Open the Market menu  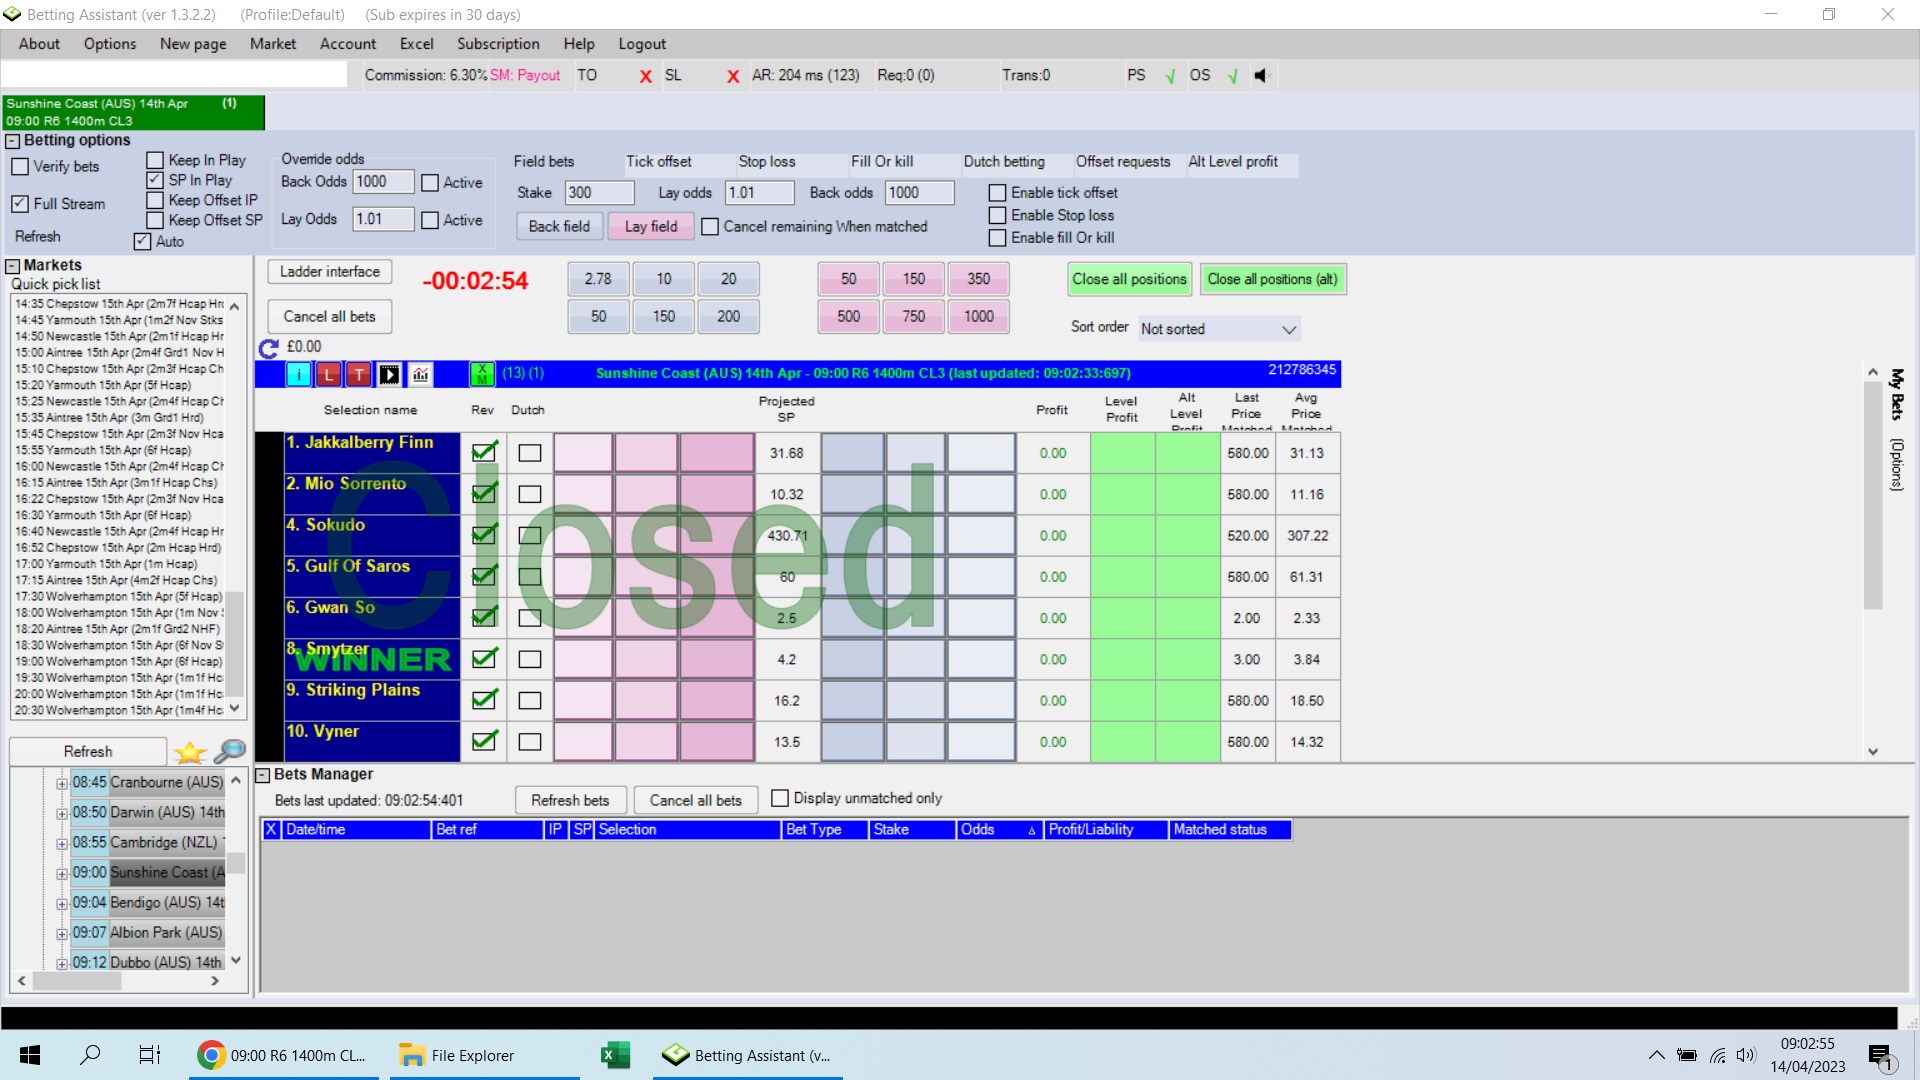click(x=272, y=44)
